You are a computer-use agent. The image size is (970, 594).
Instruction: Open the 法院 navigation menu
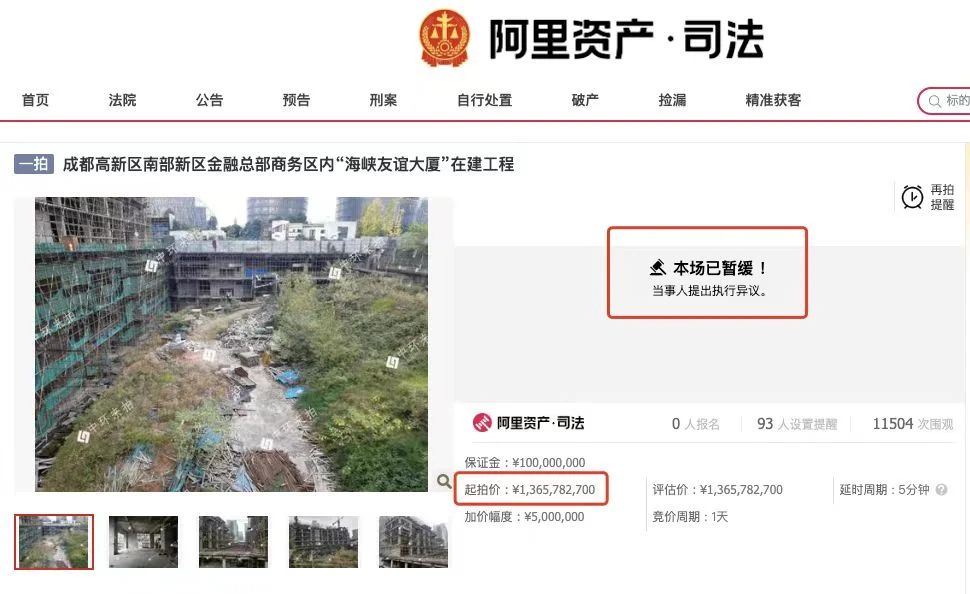coord(122,100)
